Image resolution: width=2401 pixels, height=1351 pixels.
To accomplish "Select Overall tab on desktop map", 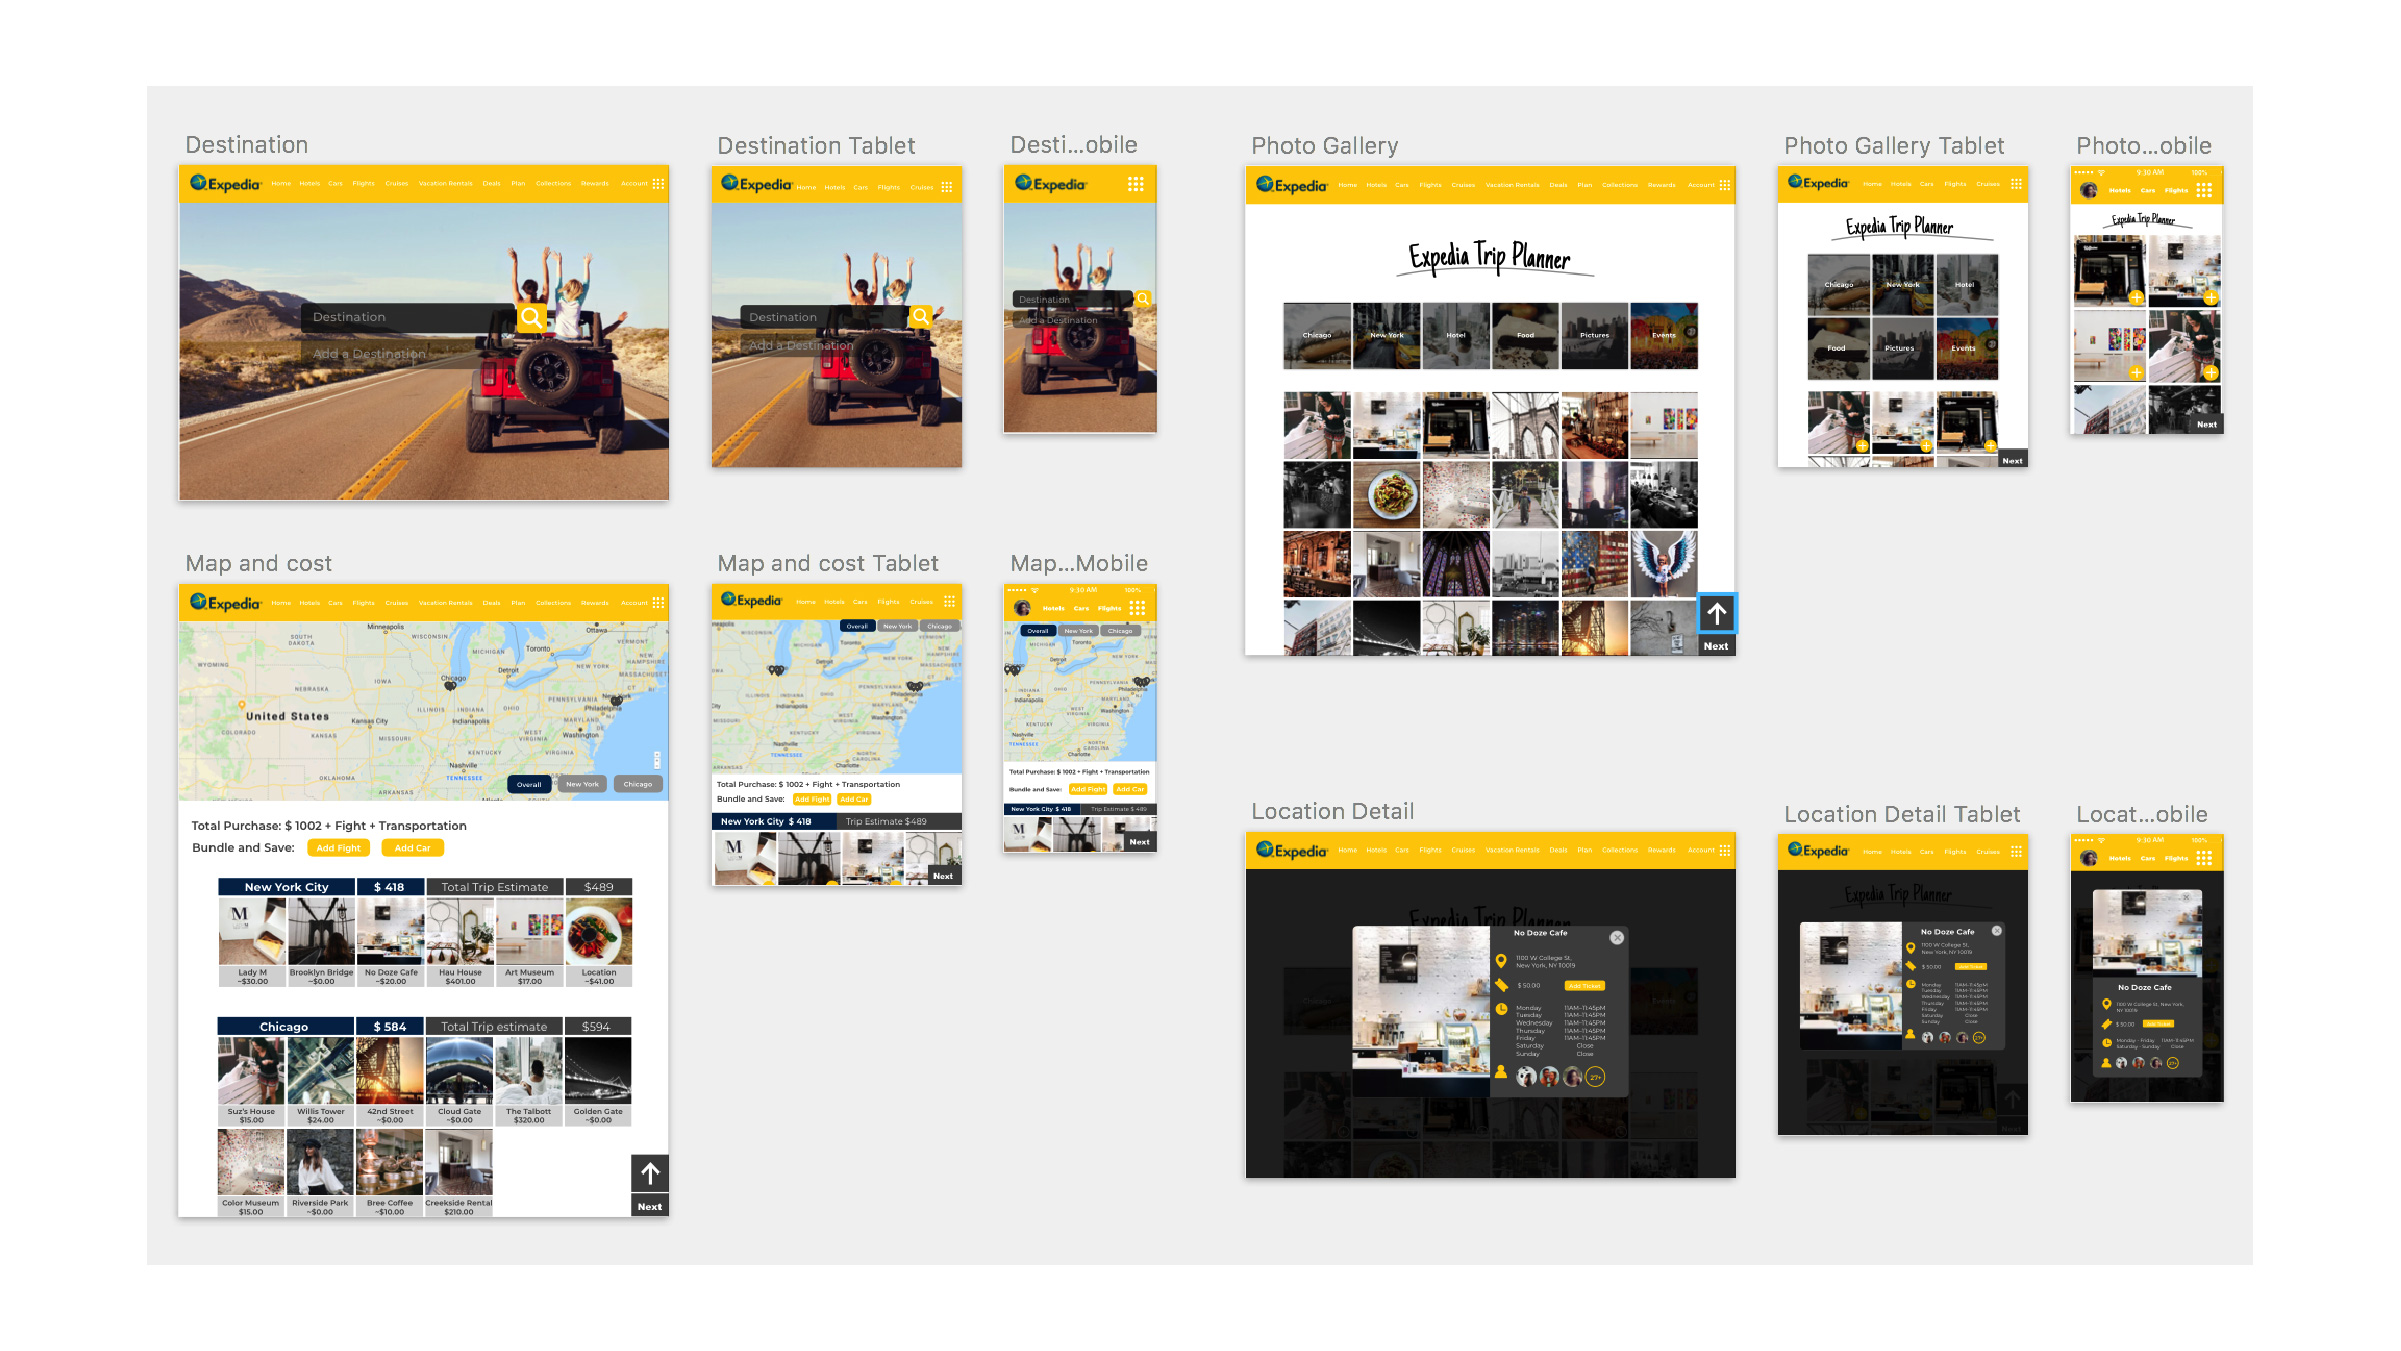I will (529, 784).
